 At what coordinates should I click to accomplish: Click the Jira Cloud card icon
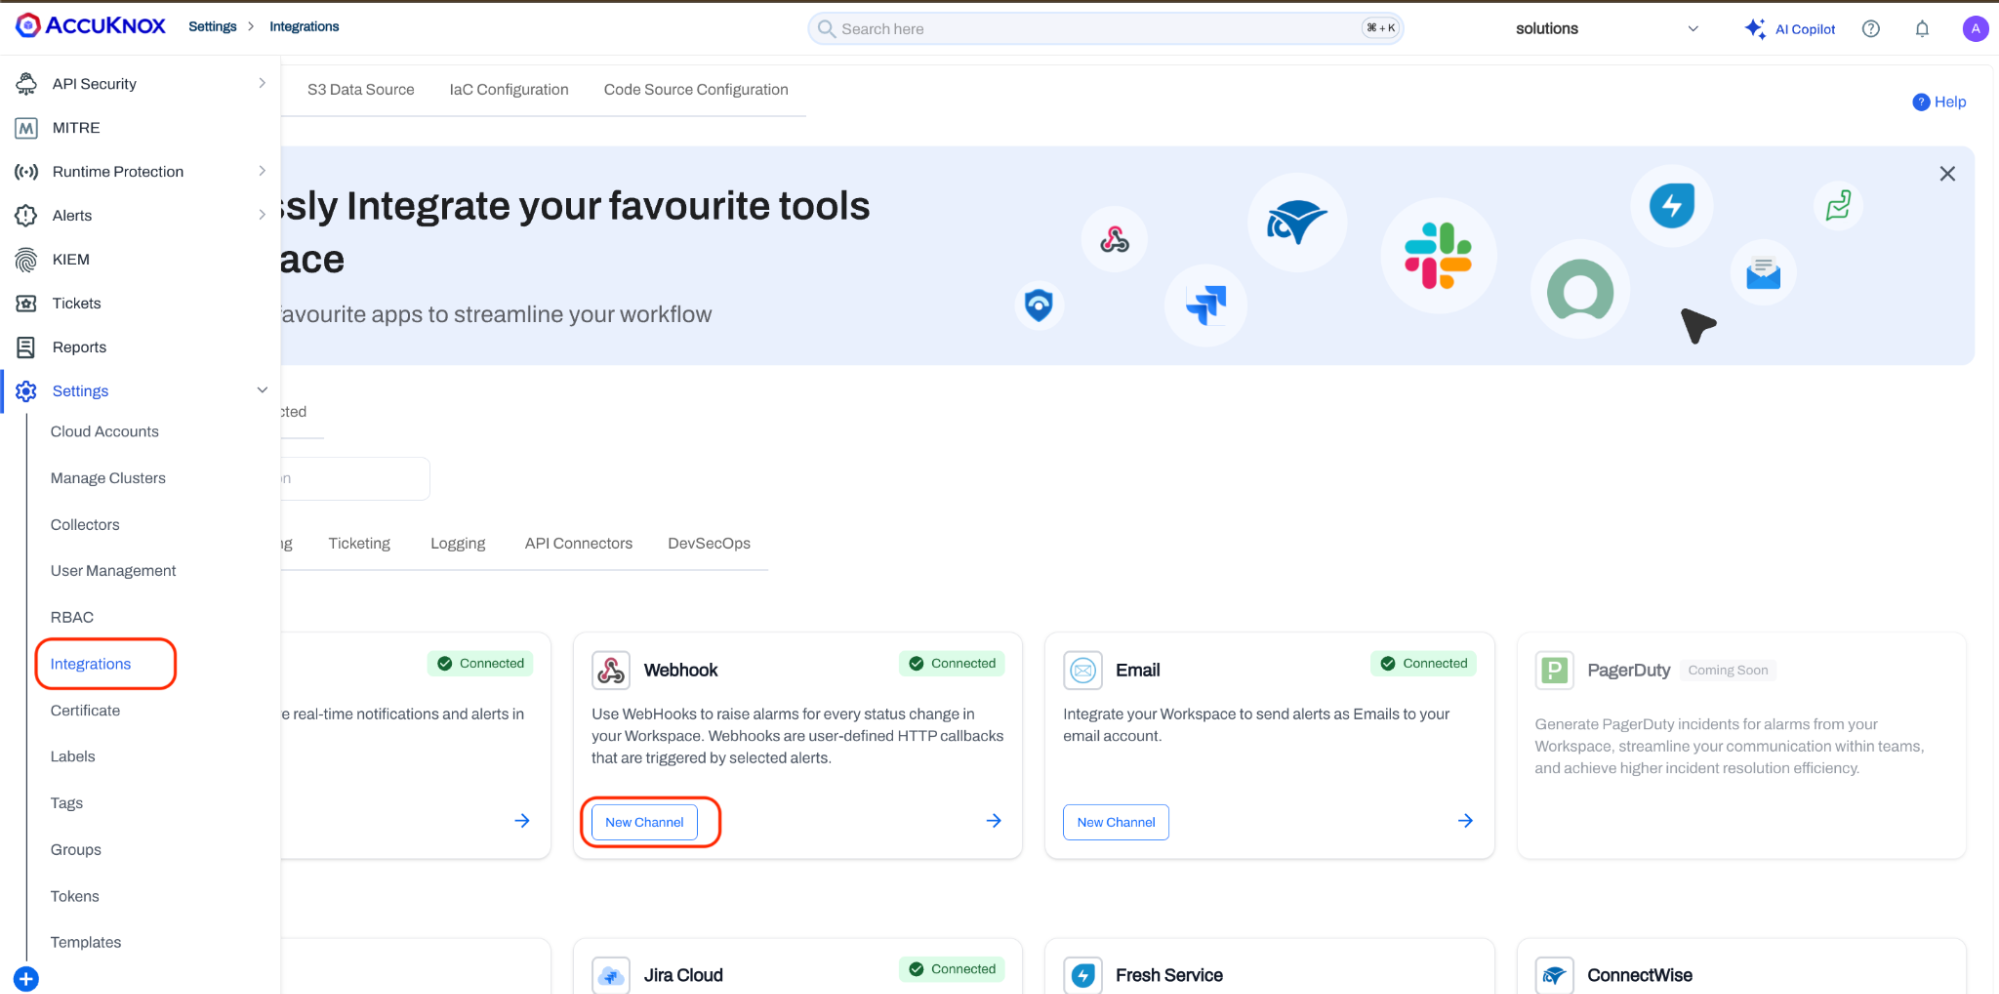[x=611, y=975]
